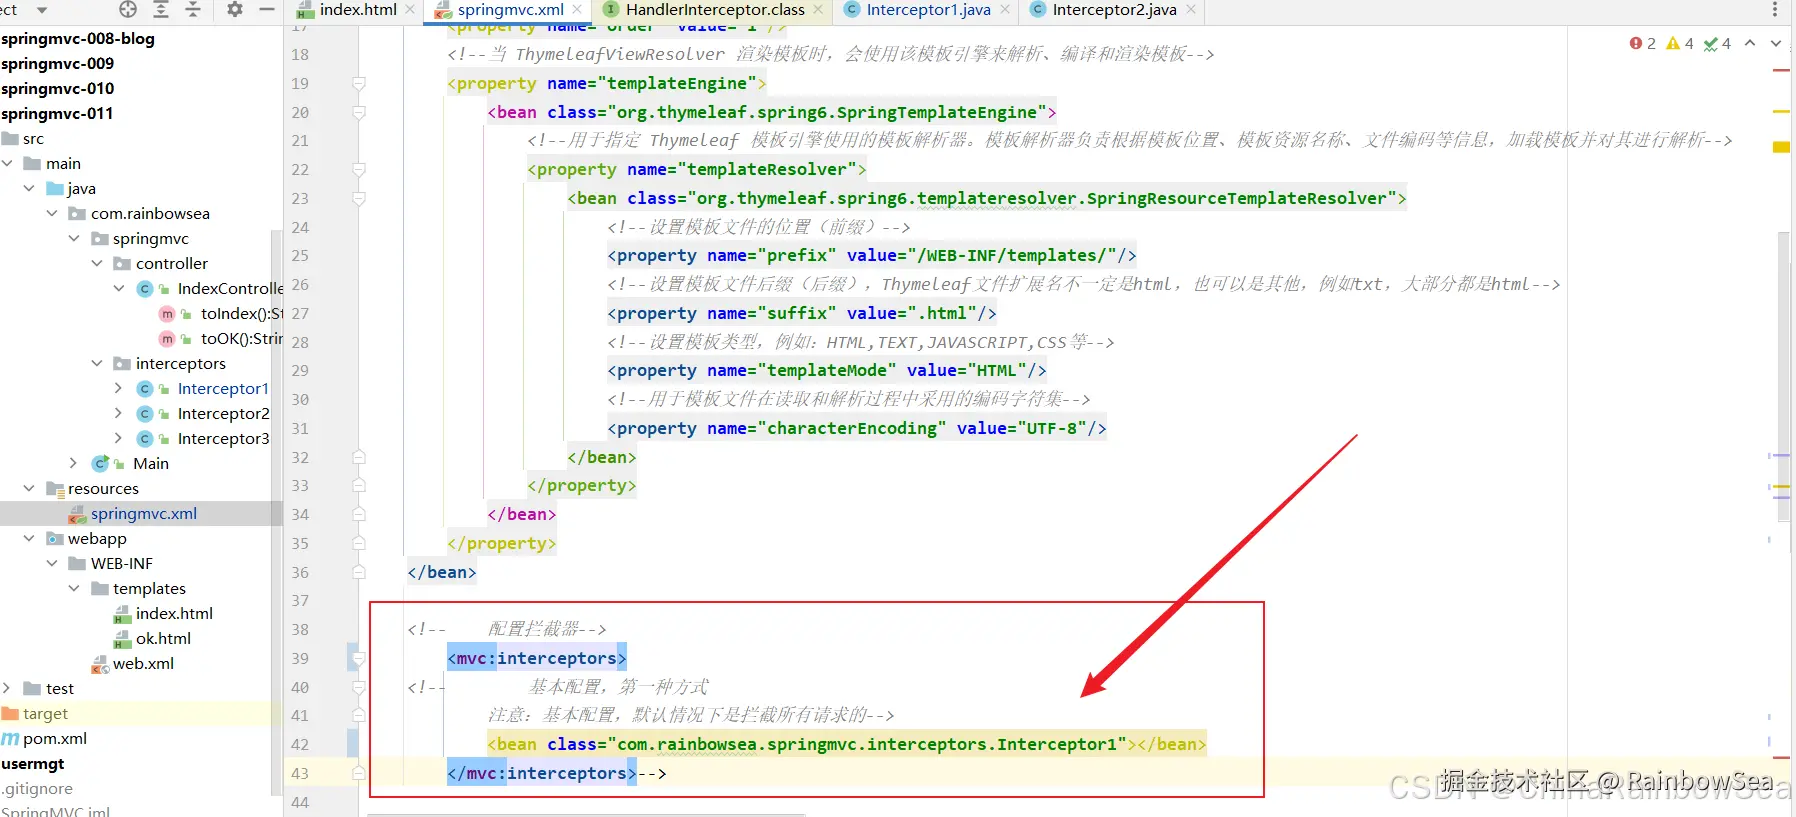Screen dimensions: 1796x817
Task: Collapse the resources folder
Action: pyautogui.click(x=29, y=488)
